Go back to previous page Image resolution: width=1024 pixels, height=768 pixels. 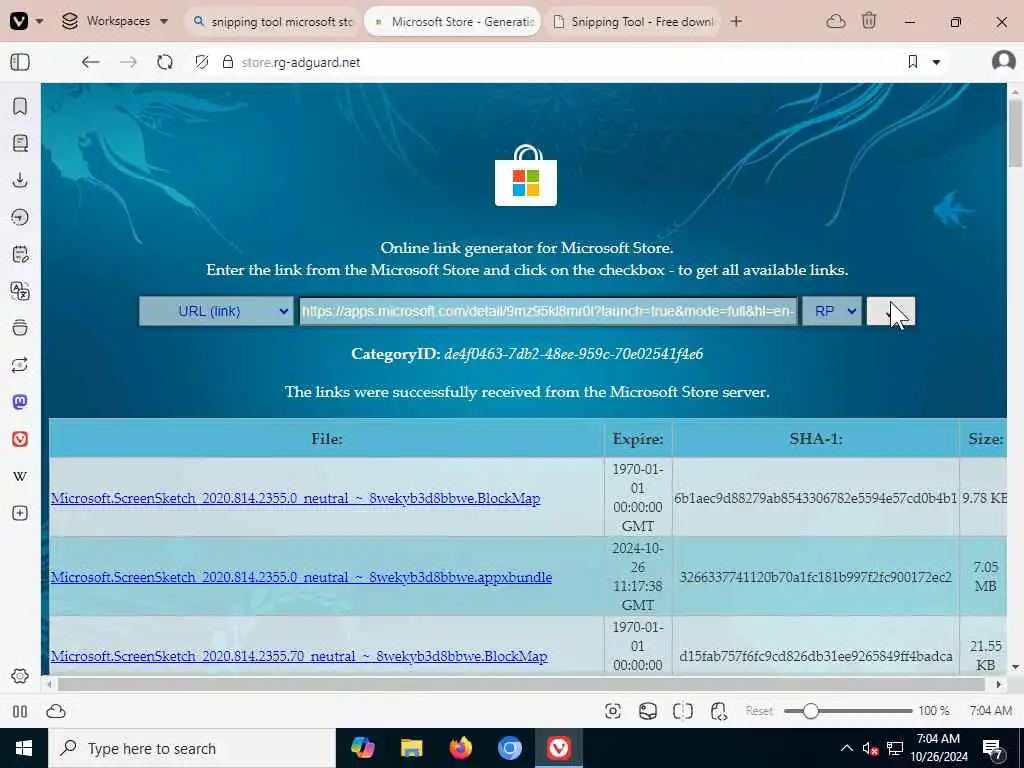90,62
